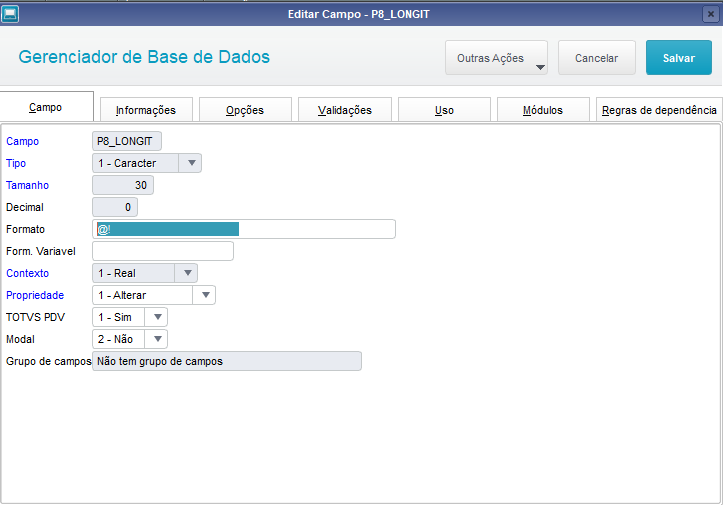Expand the Tipo dropdown
This screenshot has width=723, height=505.
pyautogui.click(x=192, y=163)
